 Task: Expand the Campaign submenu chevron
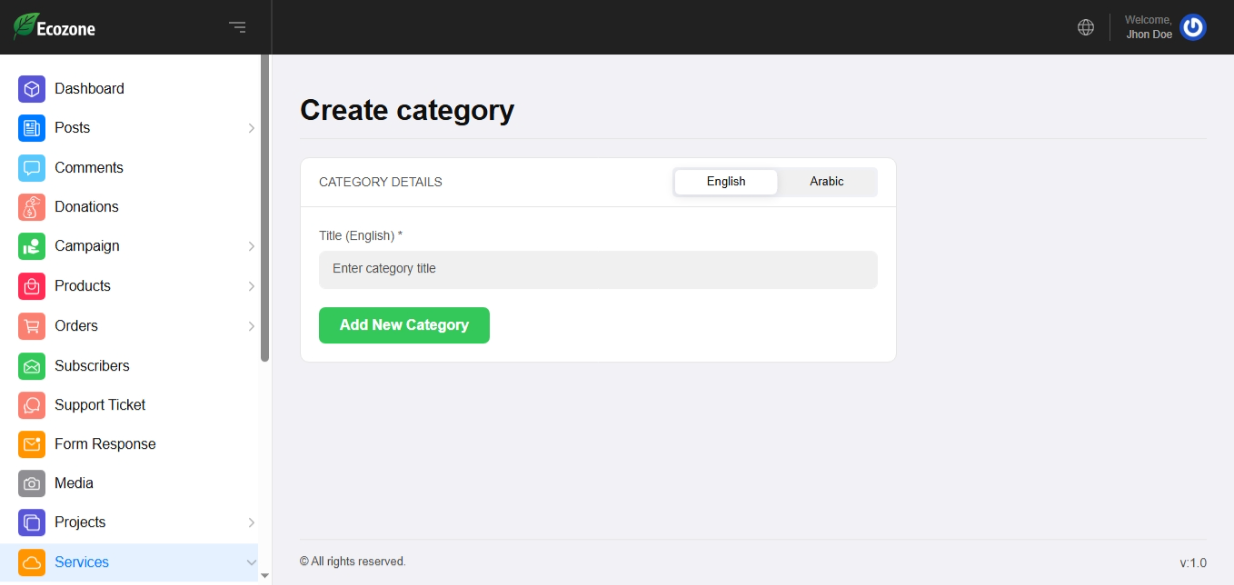[251, 246]
